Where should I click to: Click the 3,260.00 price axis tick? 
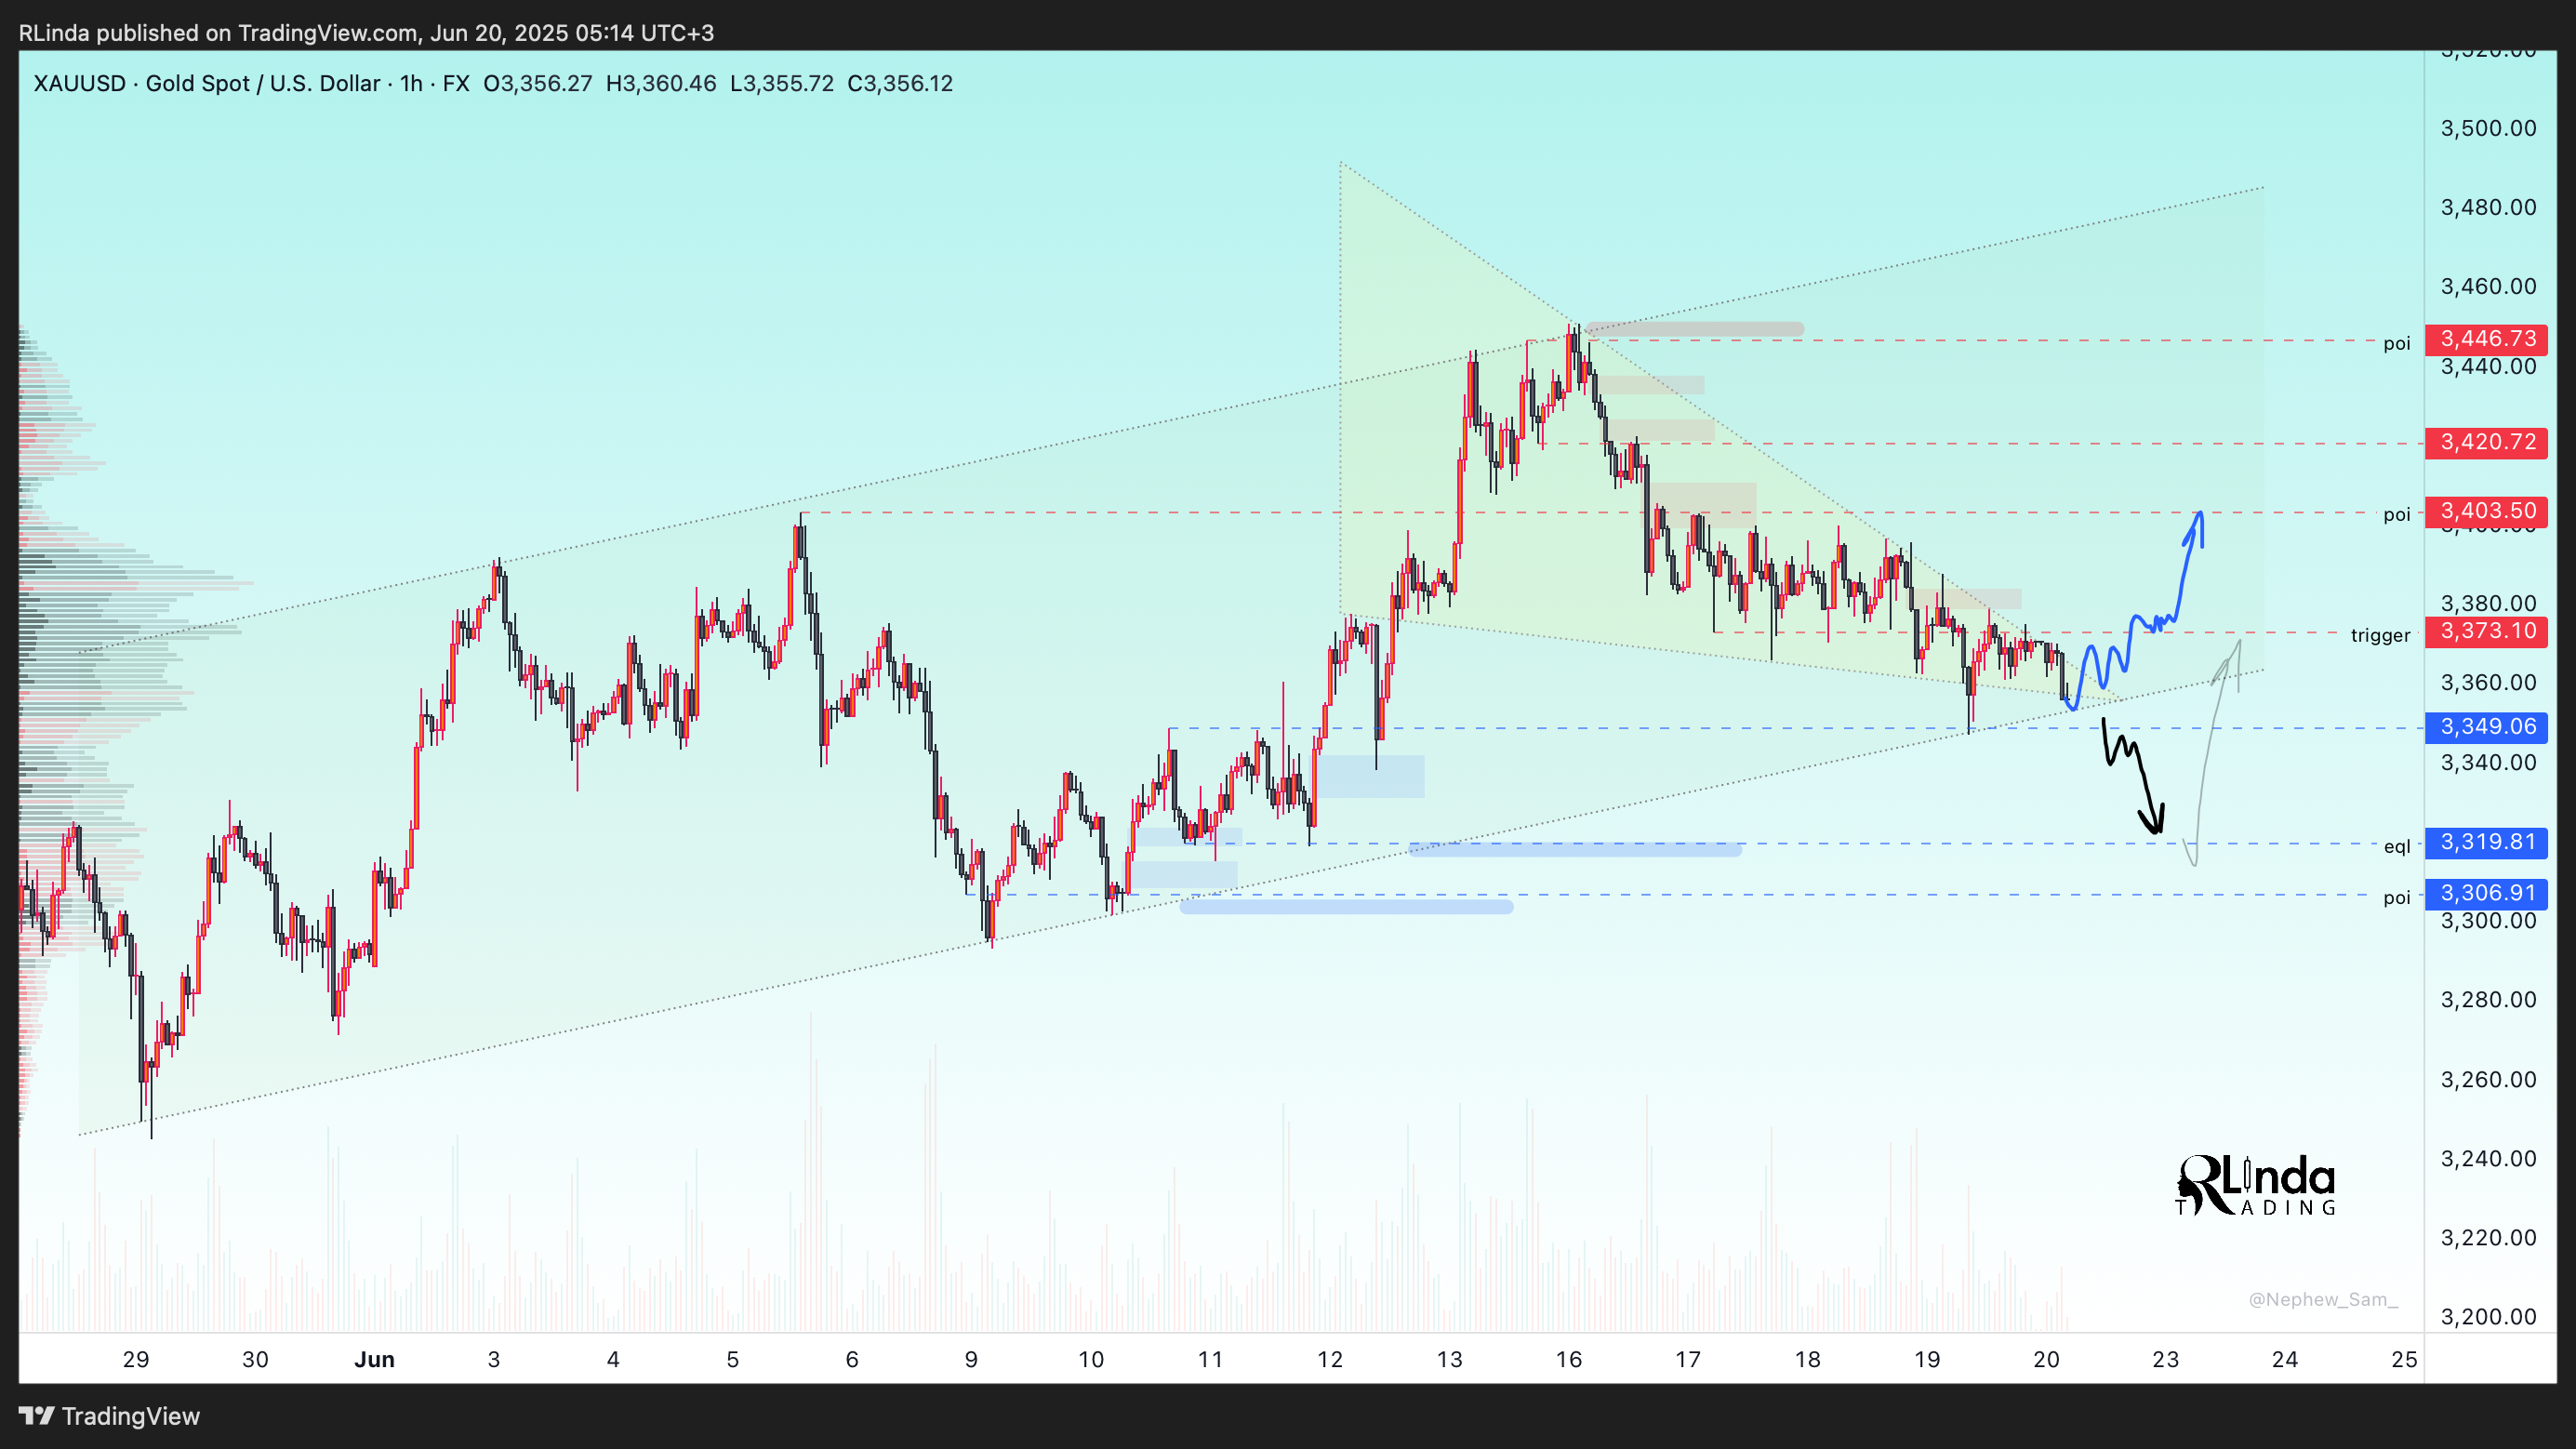click(x=2488, y=1079)
